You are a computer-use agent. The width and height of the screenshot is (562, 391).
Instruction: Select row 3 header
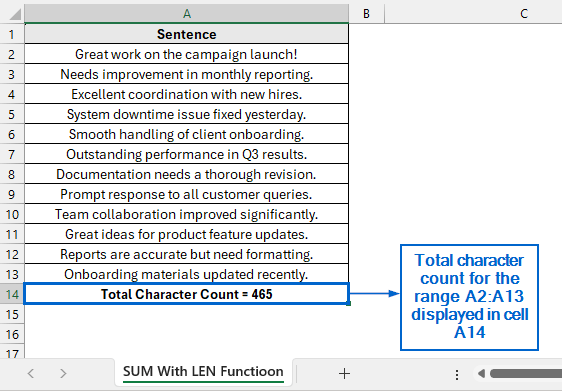click(x=12, y=75)
